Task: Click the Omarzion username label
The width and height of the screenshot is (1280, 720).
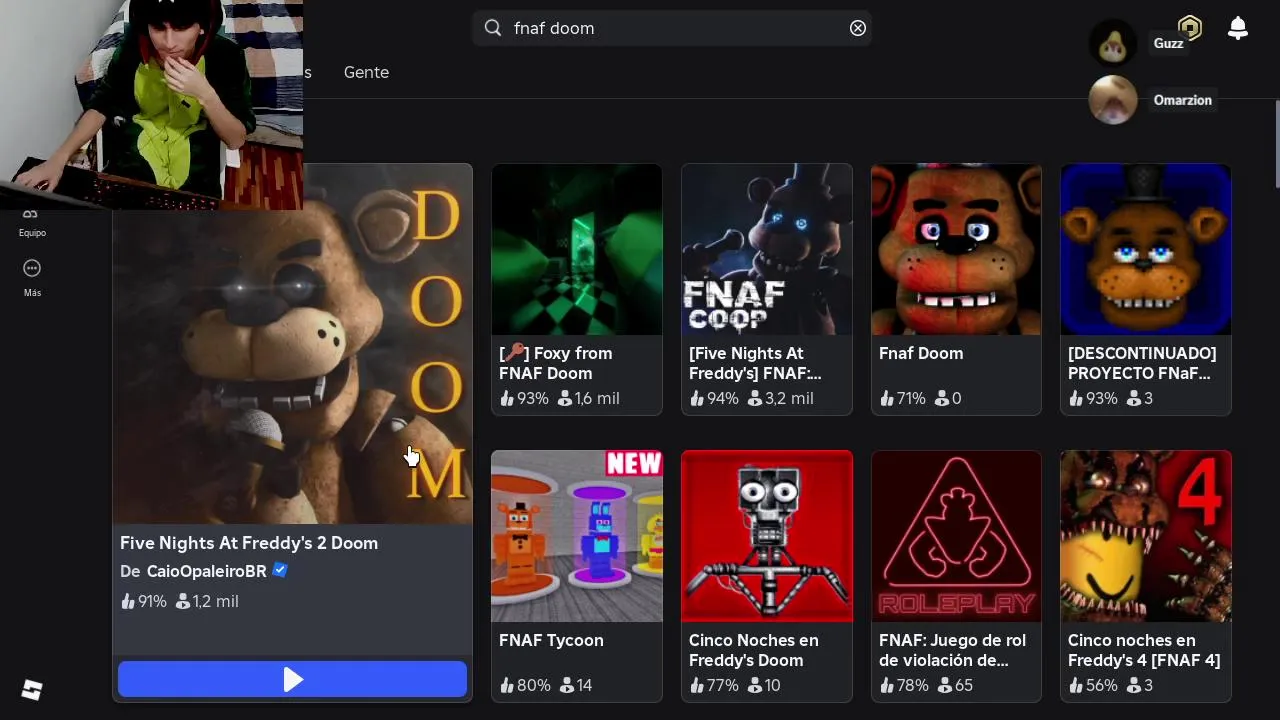Action: point(1182,100)
